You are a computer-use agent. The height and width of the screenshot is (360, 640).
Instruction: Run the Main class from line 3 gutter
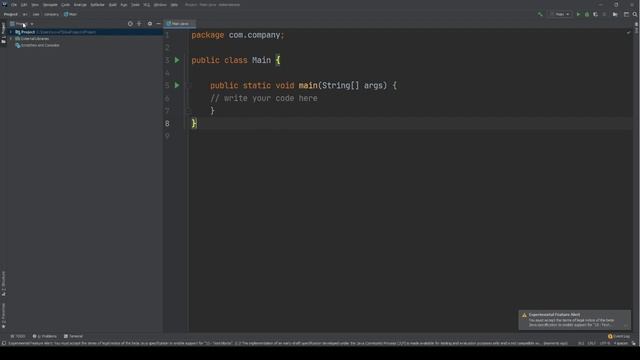177,60
